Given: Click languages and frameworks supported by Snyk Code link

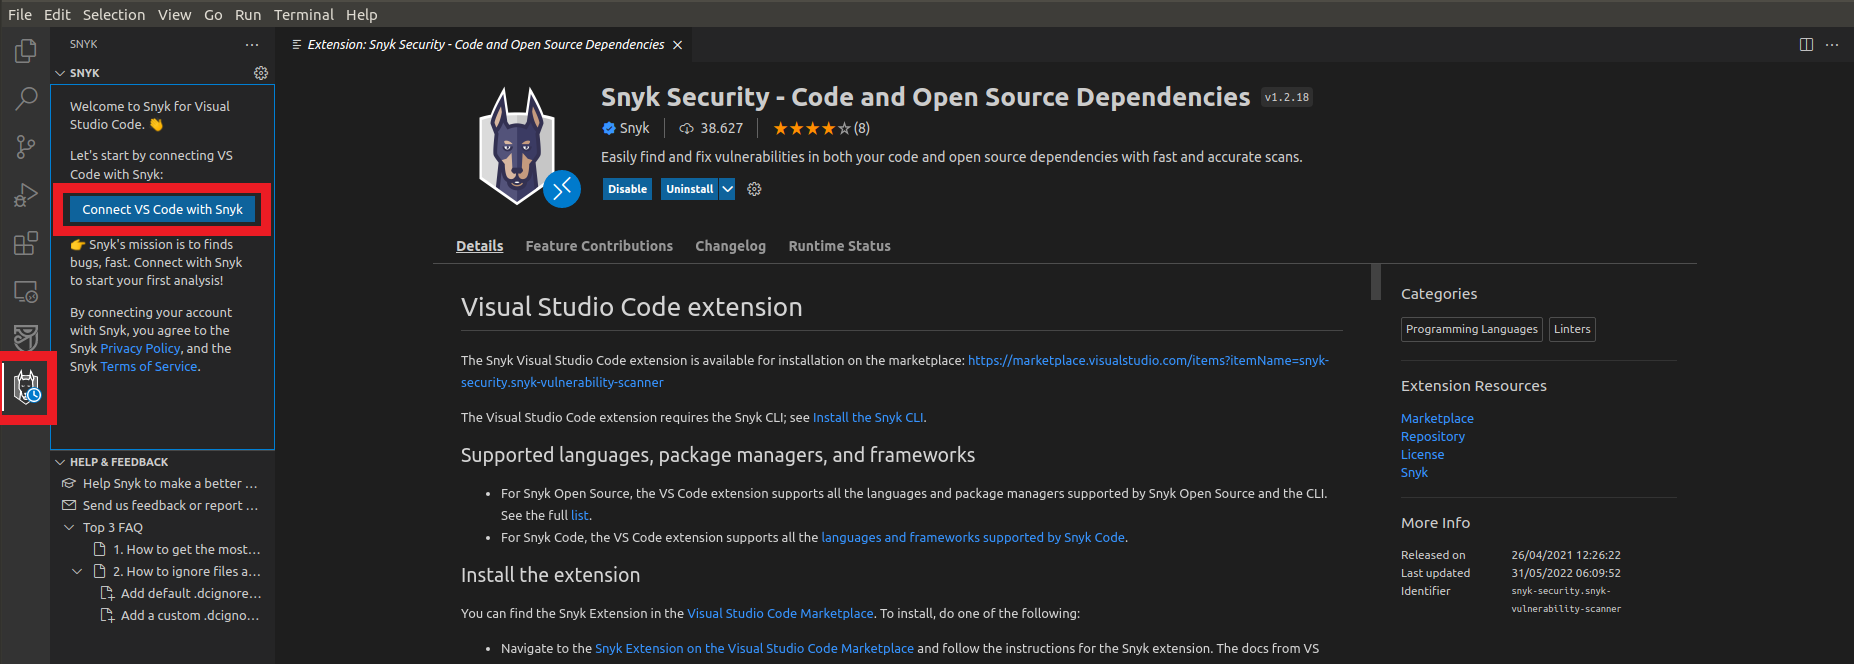Looking at the screenshot, I should (973, 537).
